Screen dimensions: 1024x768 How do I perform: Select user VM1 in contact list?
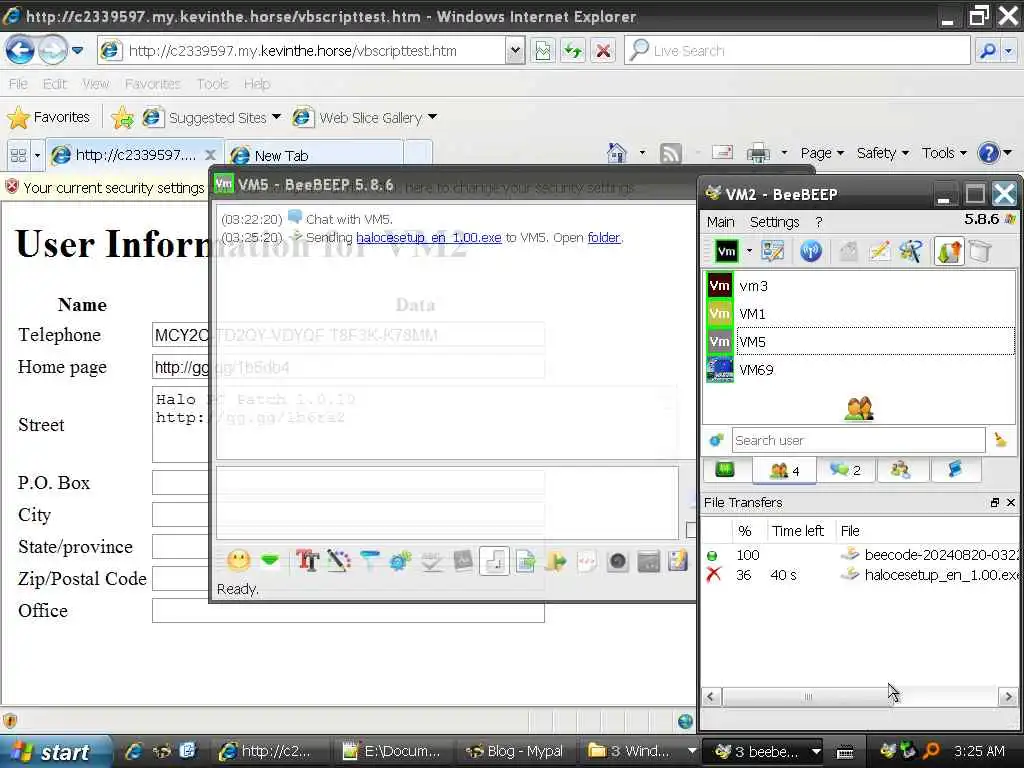(x=861, y=313)
